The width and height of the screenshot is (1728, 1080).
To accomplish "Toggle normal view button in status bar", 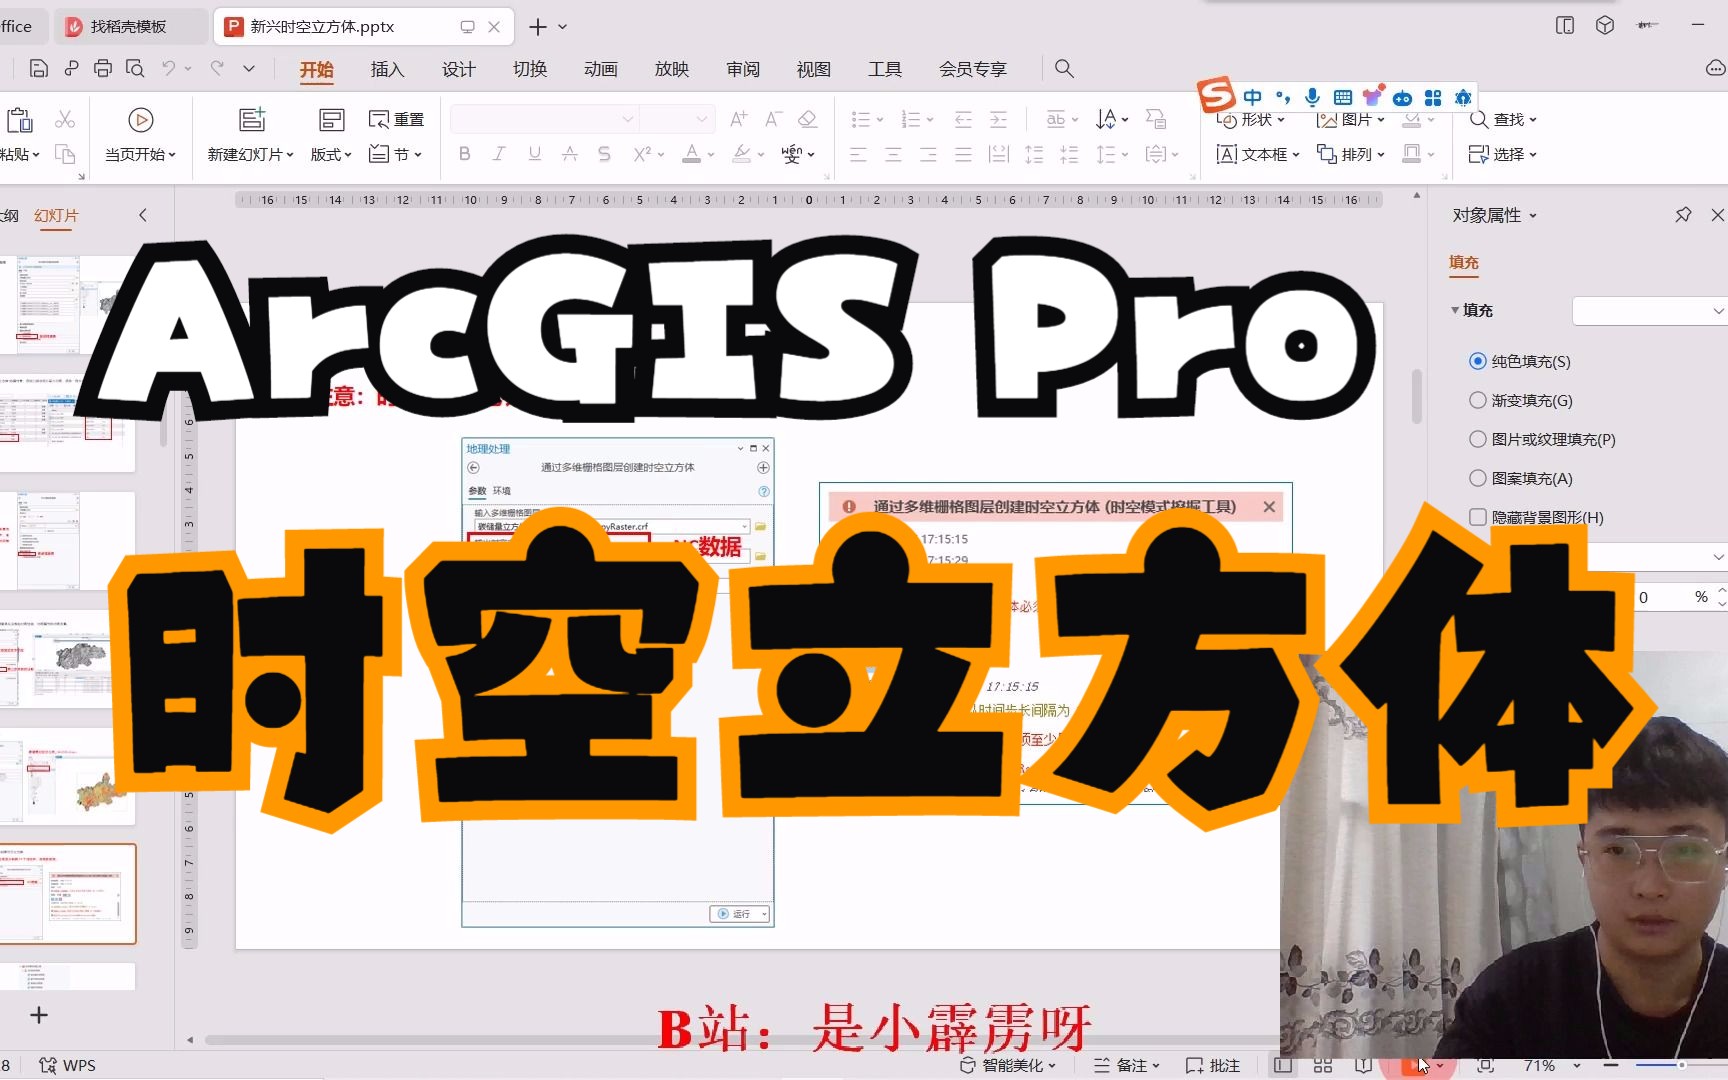I will pyautogui.click(x=1283, y=1066).
